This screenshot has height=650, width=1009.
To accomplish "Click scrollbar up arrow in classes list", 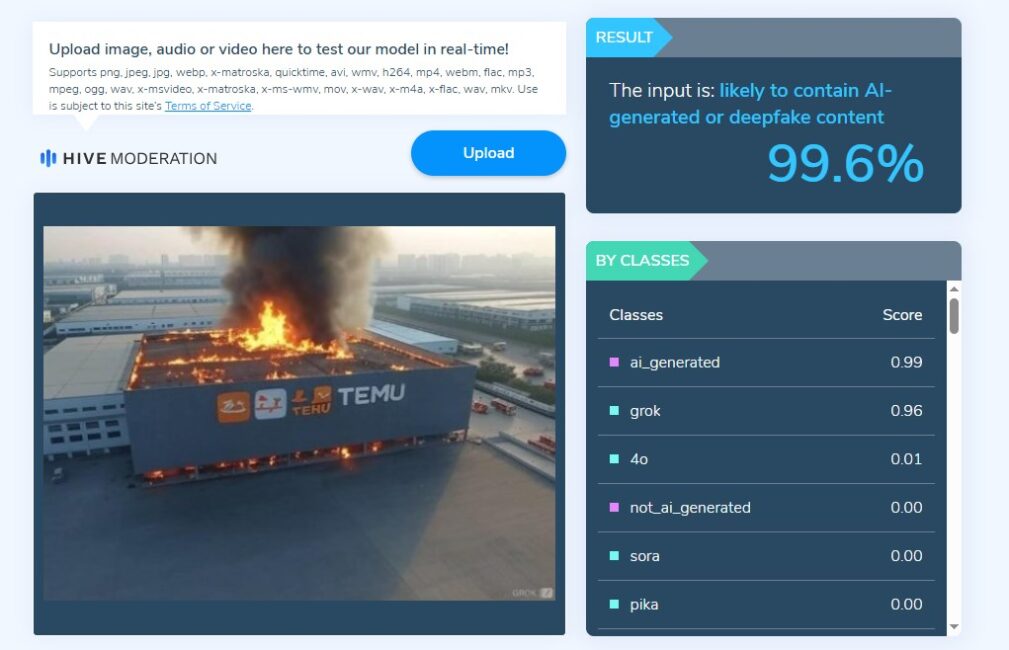I will 954,289.
